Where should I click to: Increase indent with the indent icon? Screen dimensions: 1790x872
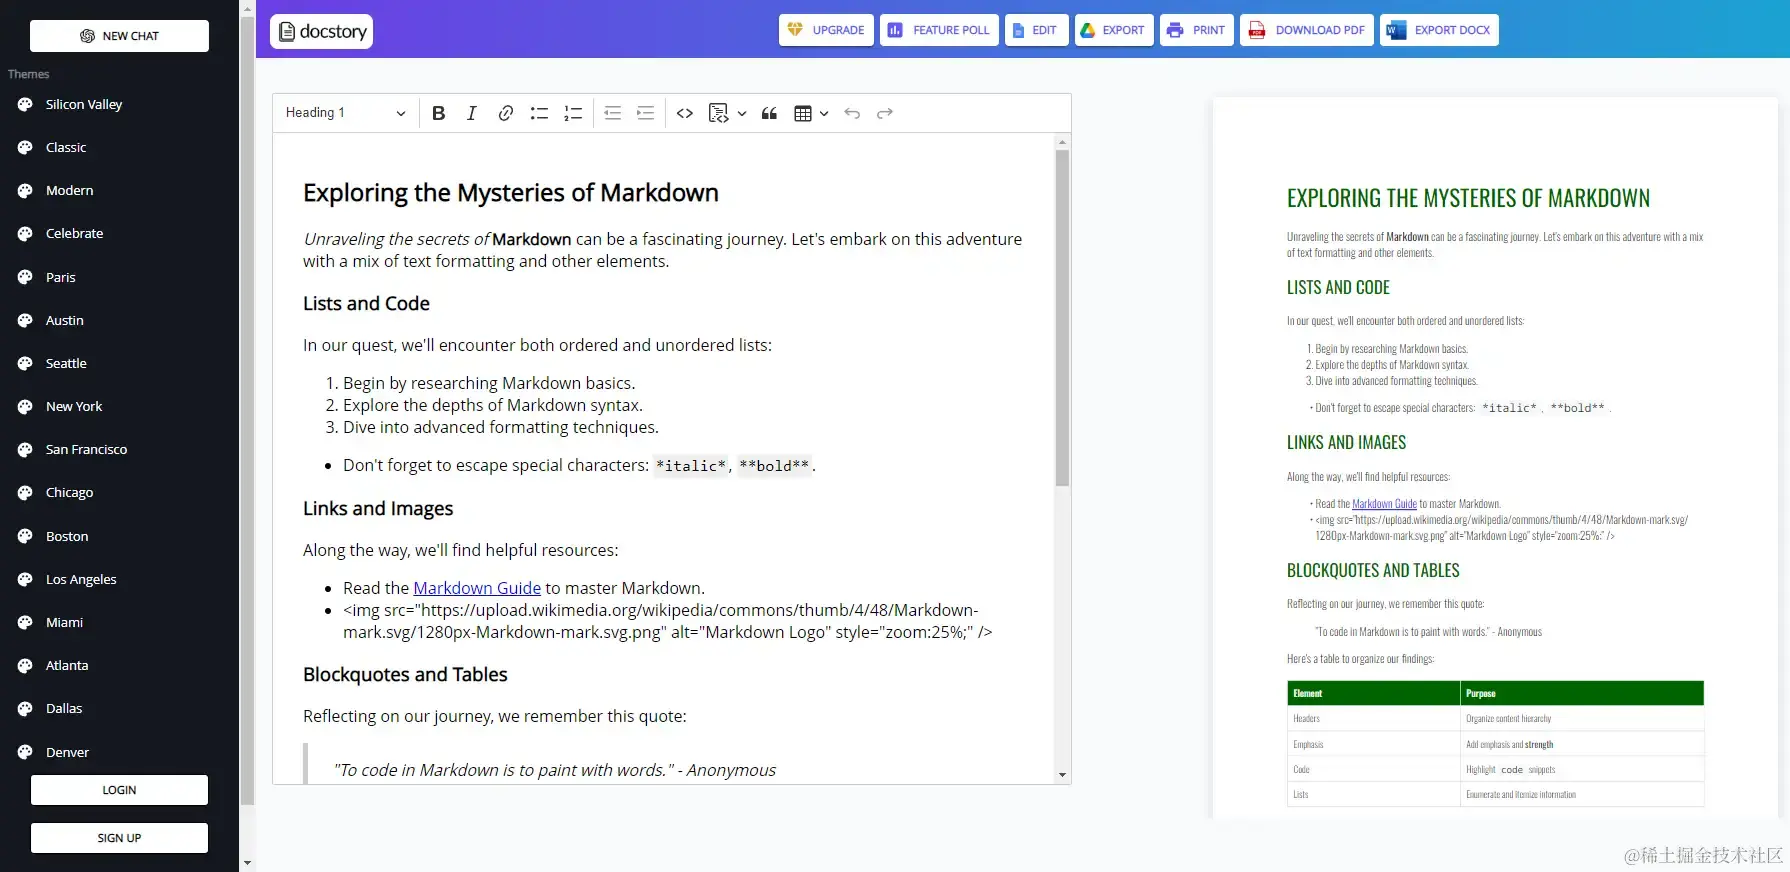pos(646,113)
